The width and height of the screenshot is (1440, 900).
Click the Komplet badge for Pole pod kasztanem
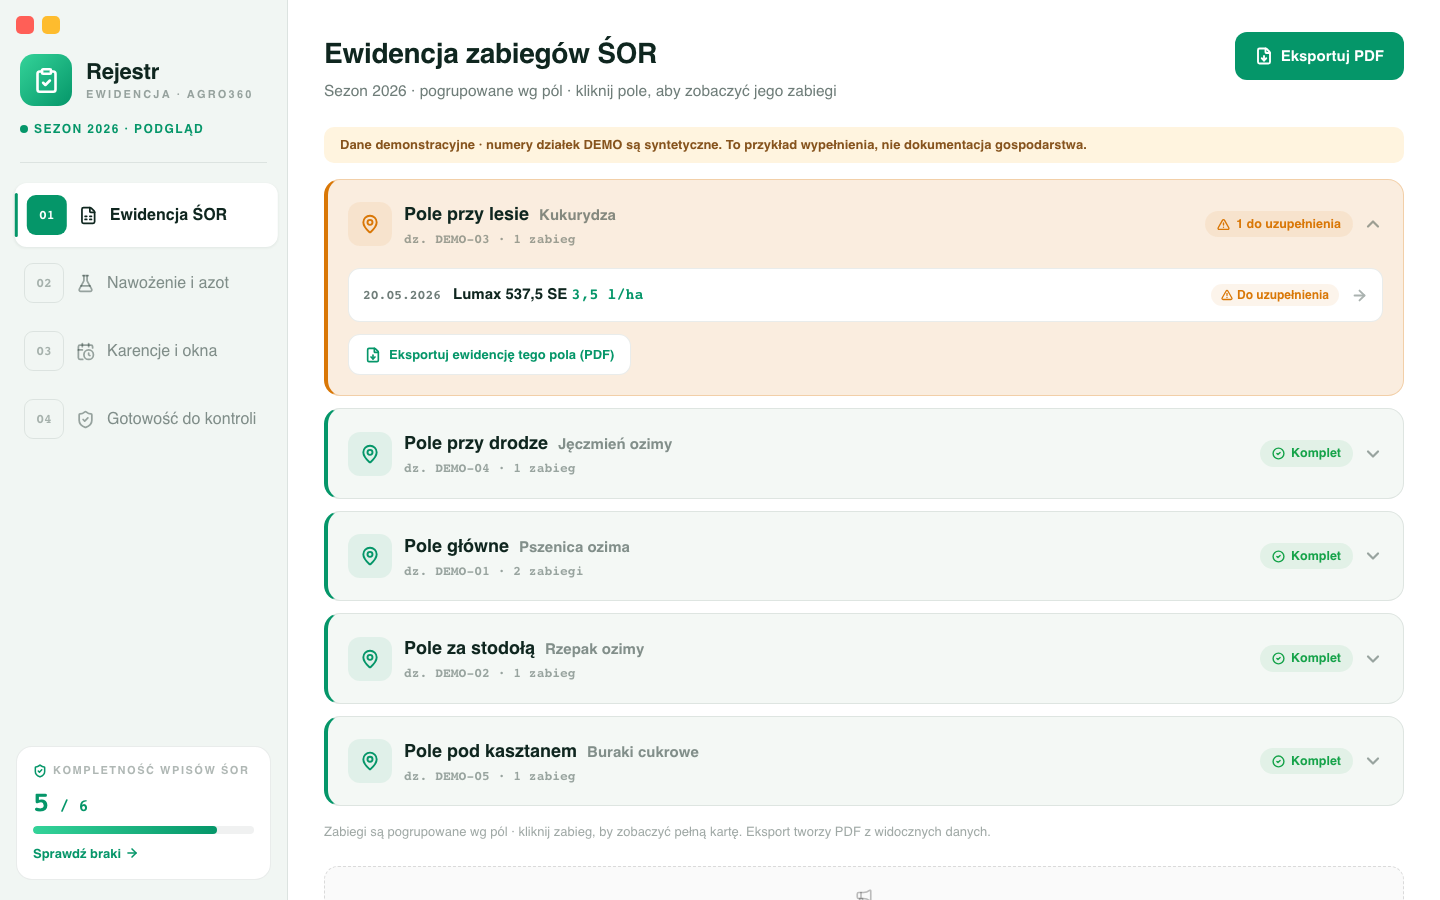(1306, 761)
